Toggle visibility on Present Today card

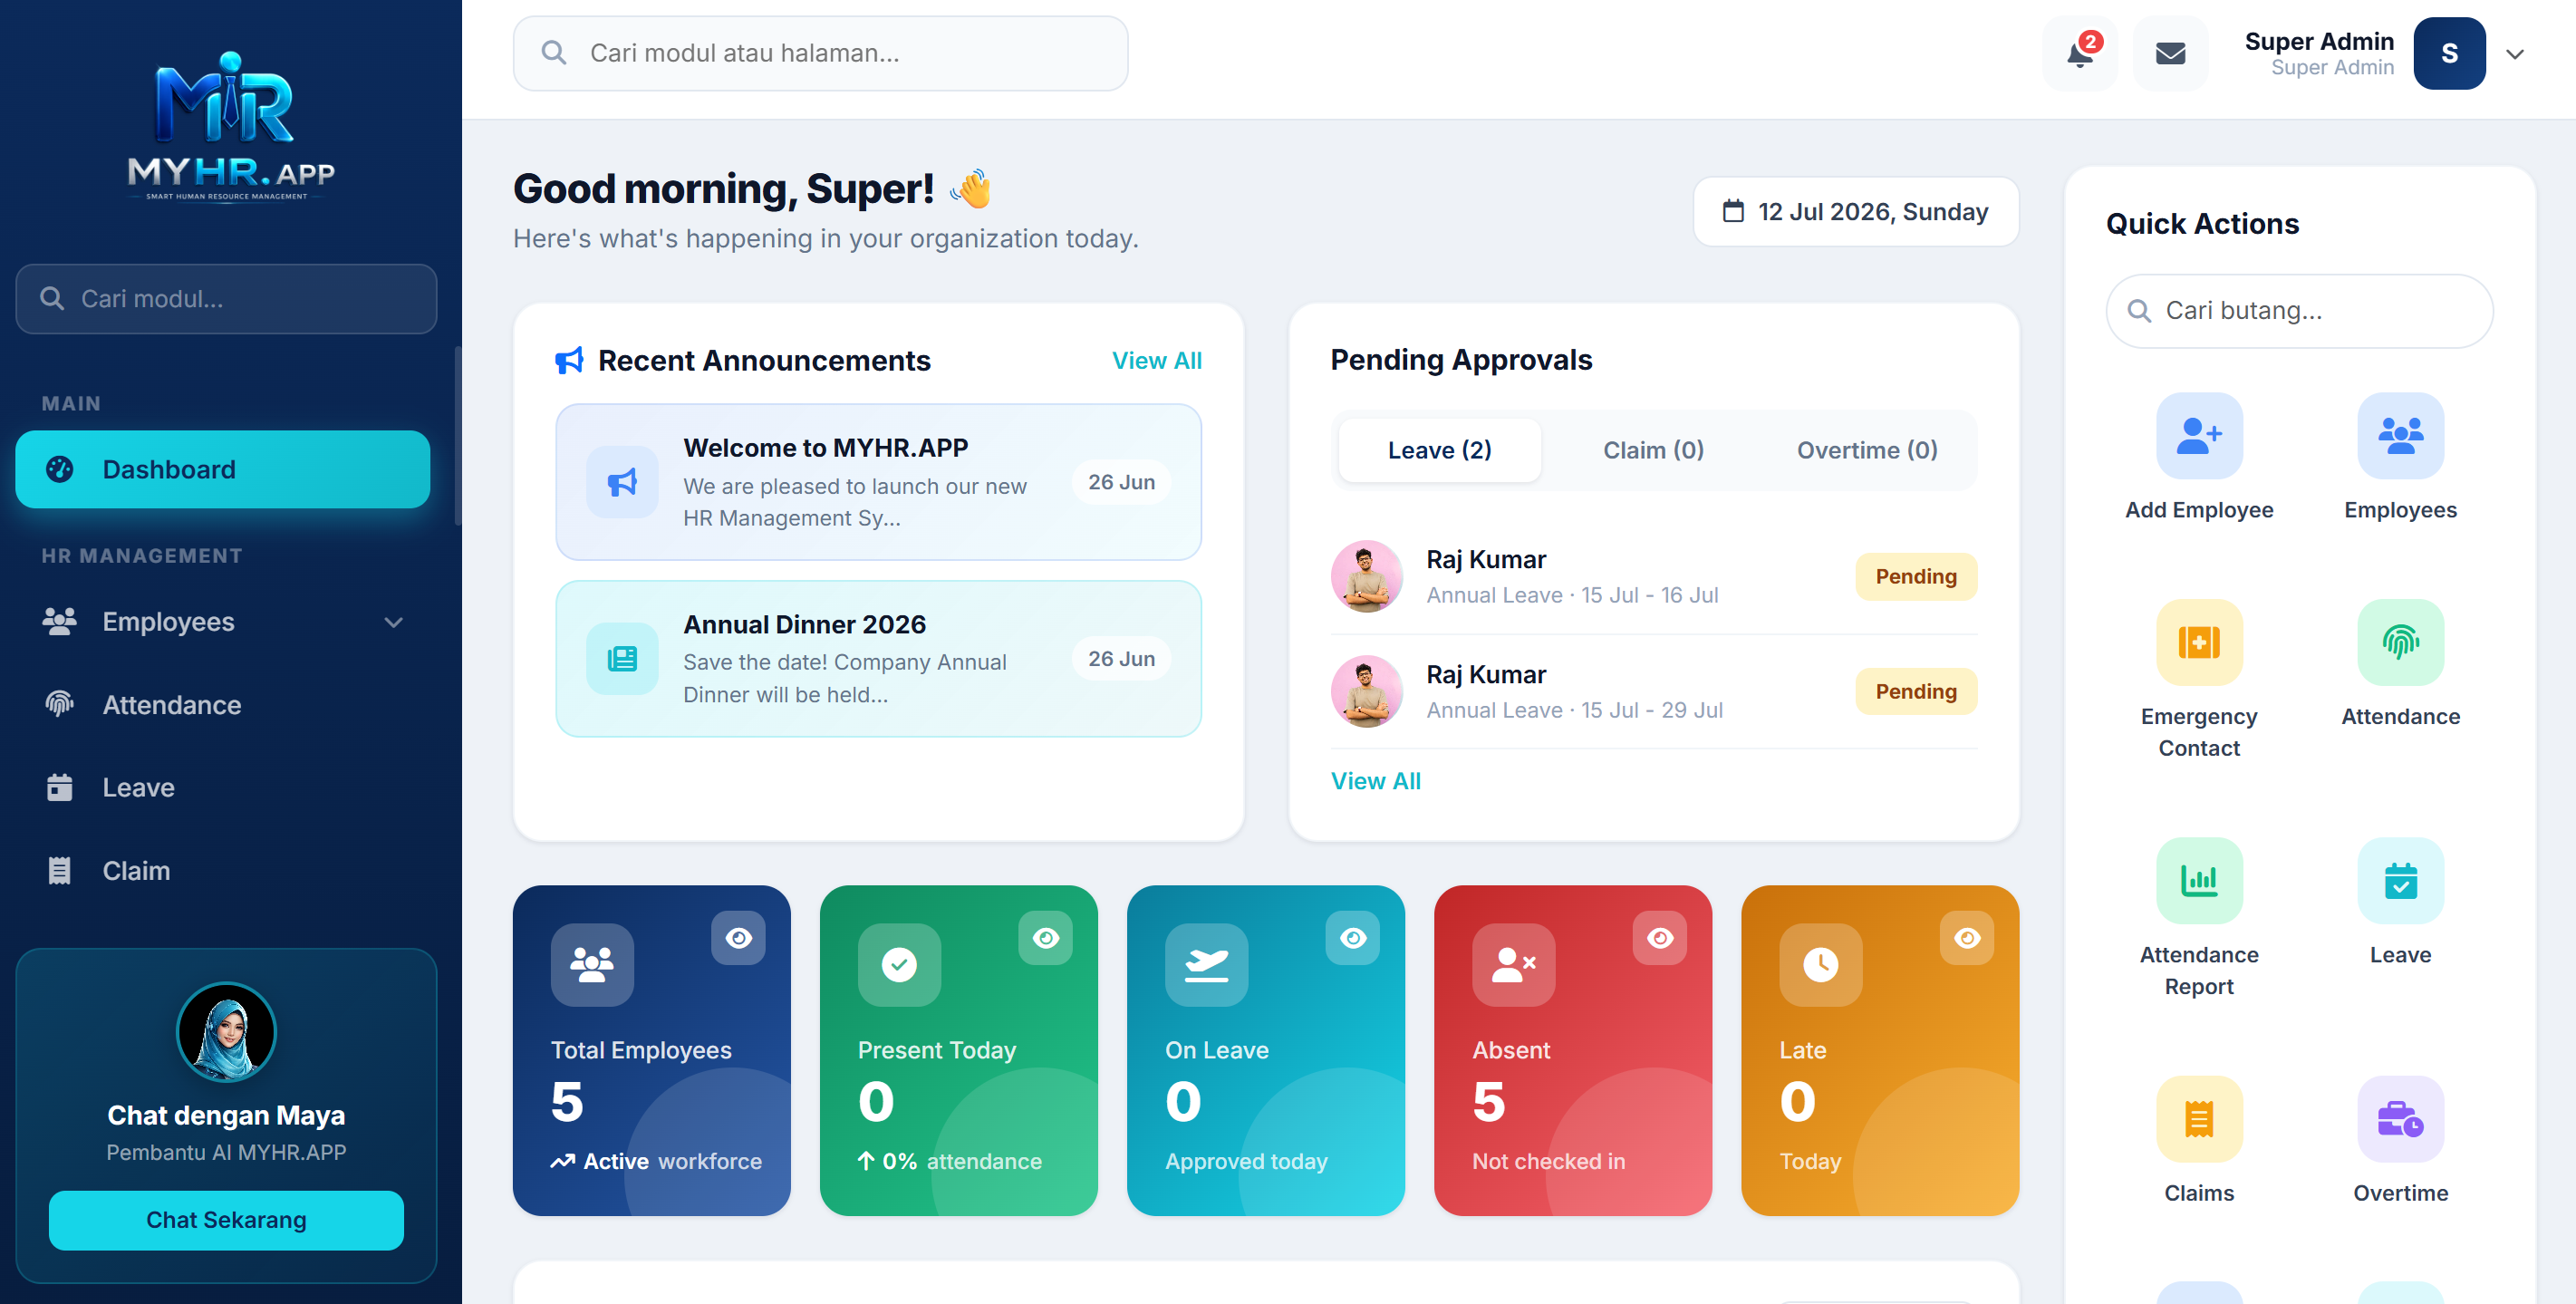coord(1045,938)
